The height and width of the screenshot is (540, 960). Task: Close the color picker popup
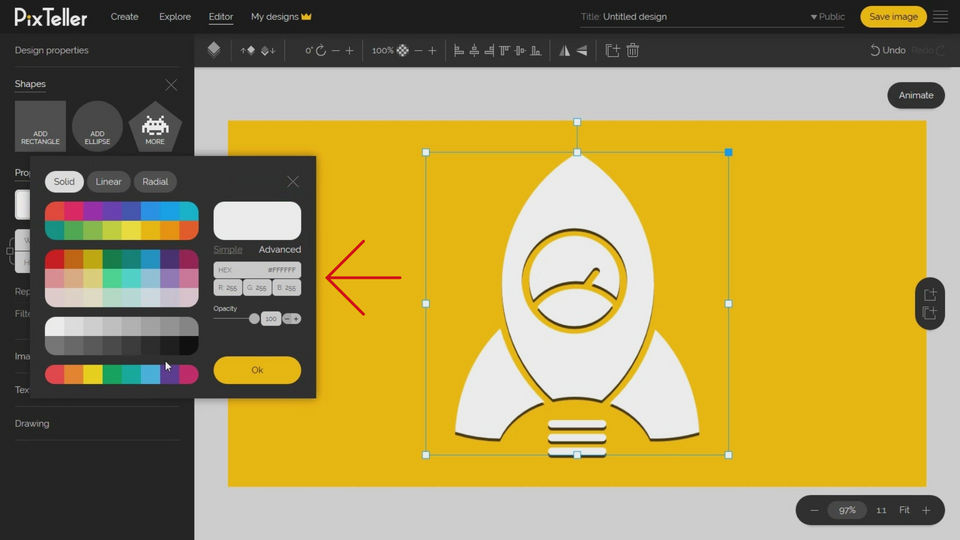coord(293,181)
